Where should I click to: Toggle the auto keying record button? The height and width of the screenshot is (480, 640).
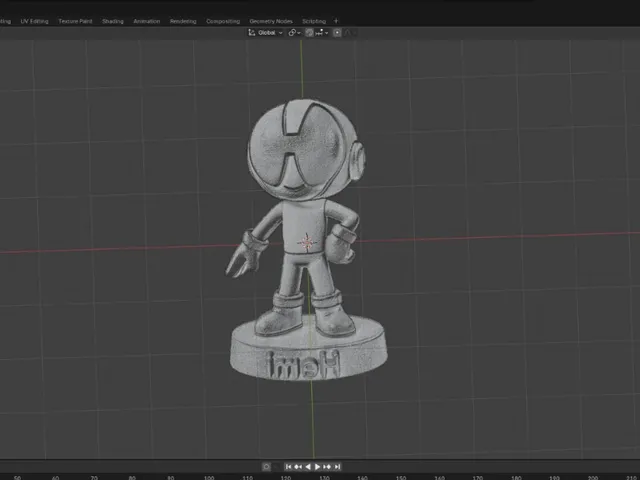tap(266, 467)
